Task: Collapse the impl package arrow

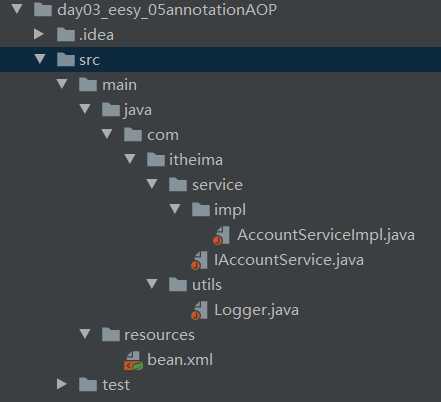Action: [x=175, y=209]
